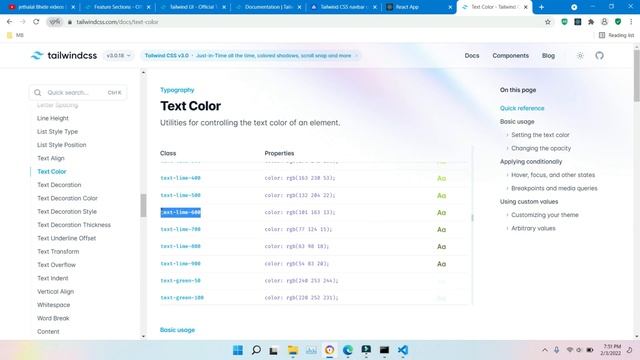Bookmark this page with the star icon
The height and width of the screenshot is (360, 640).
[548, 22]
